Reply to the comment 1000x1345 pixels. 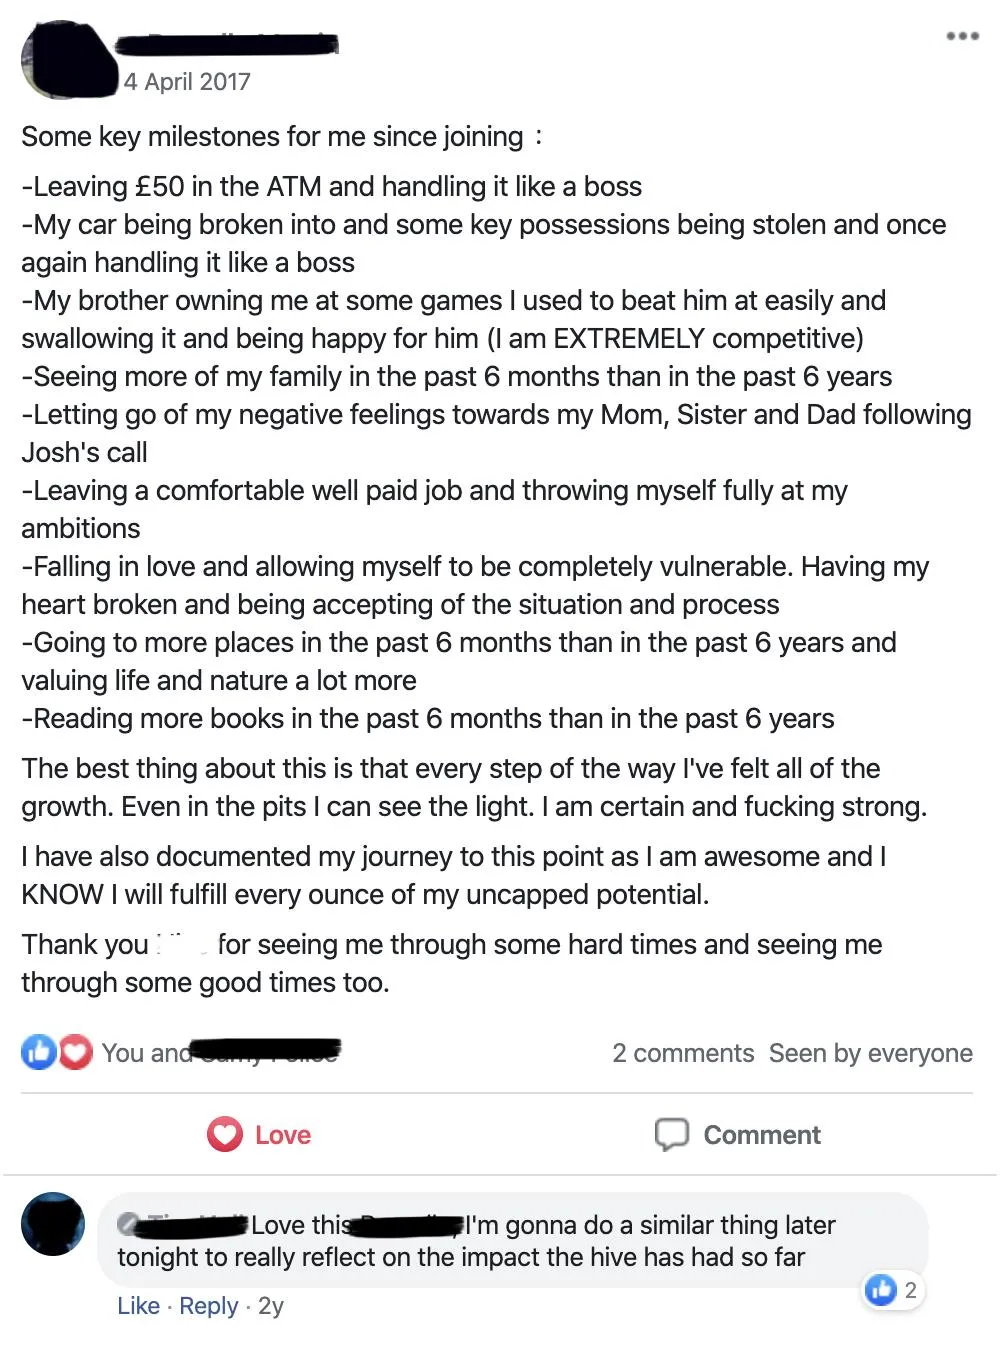click(208, 1306)
